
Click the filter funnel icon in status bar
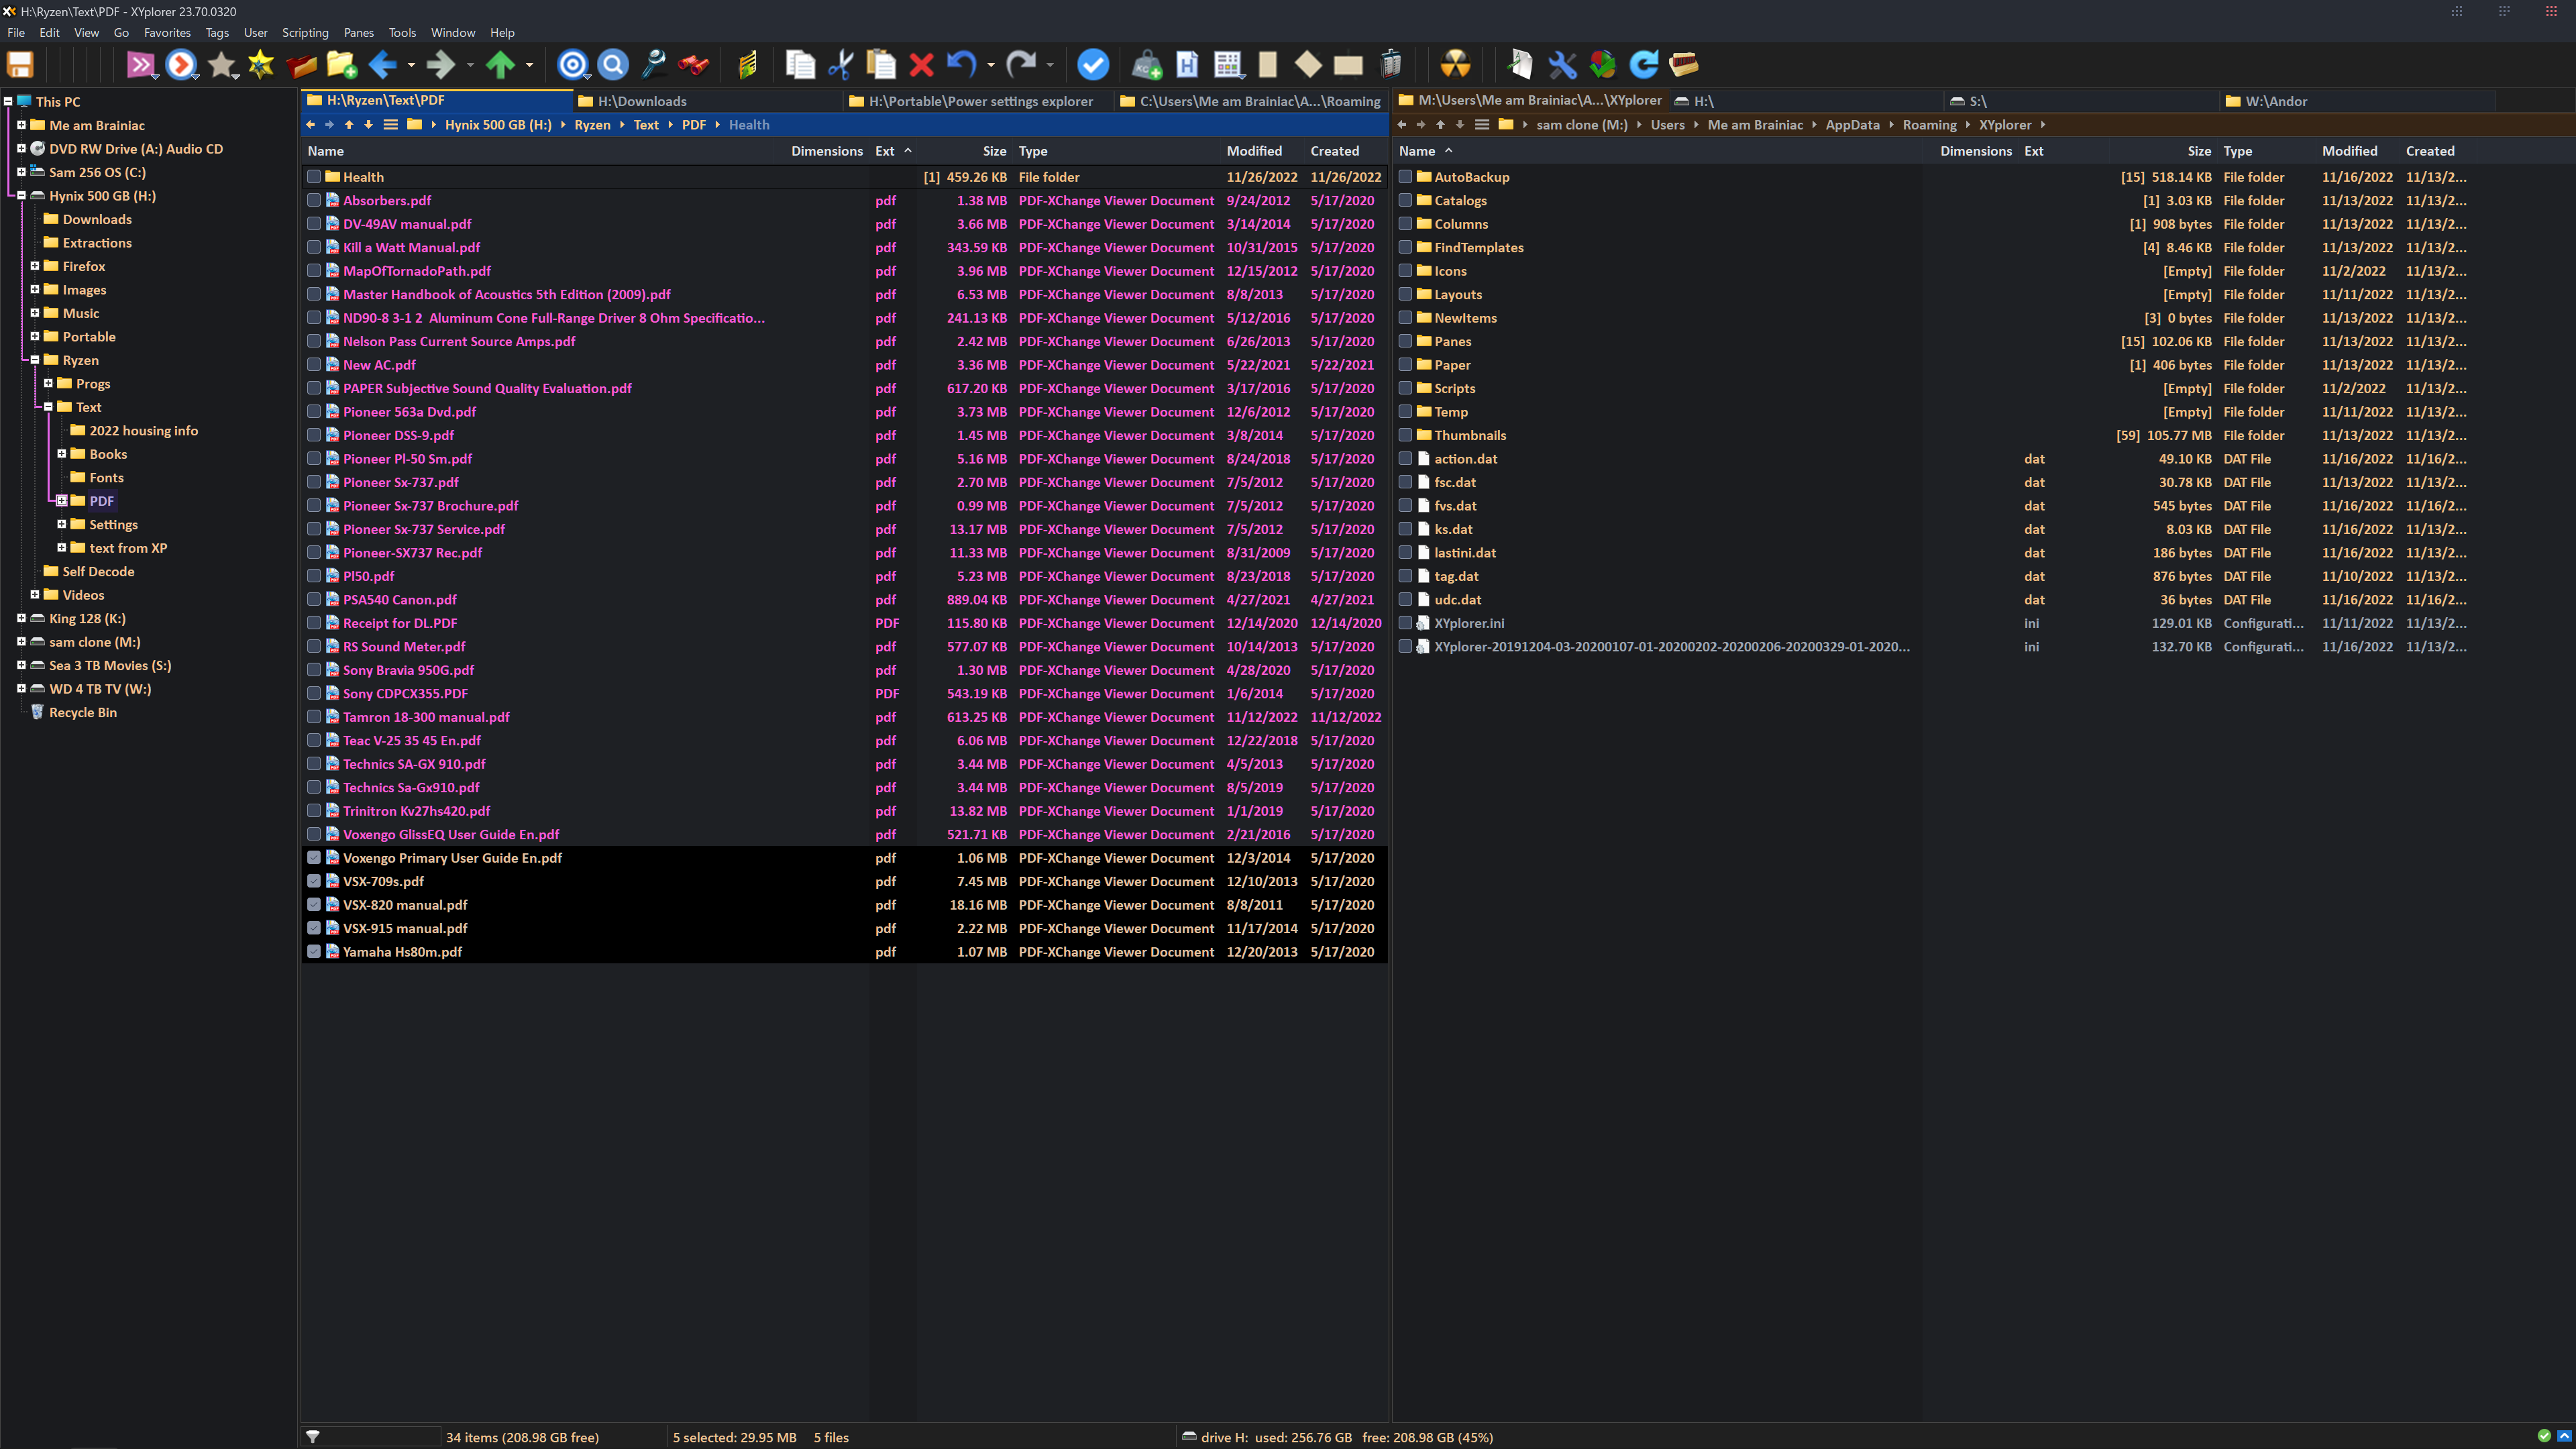point(313,1437)
